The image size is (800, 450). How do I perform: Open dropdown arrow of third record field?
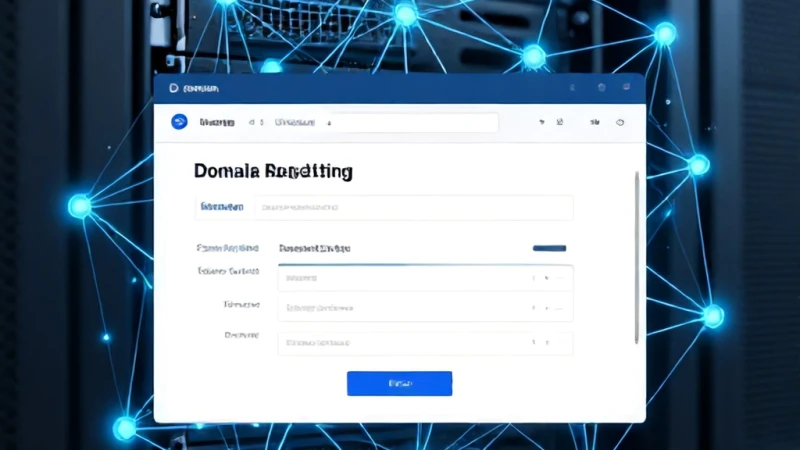coord(546,342)
